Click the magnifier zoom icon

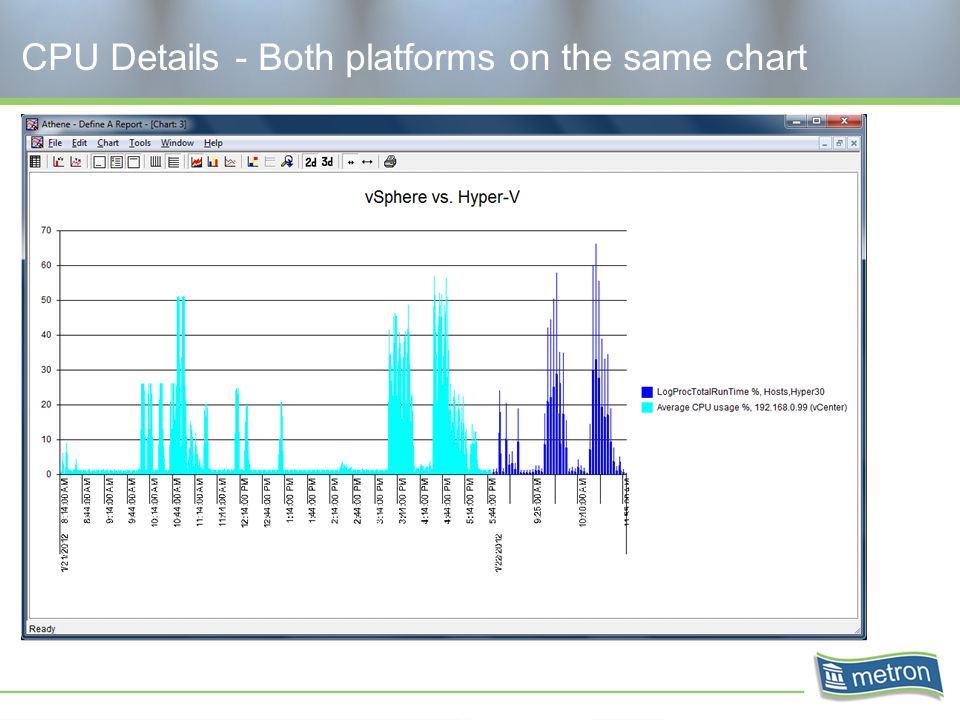tap(287, 162)
